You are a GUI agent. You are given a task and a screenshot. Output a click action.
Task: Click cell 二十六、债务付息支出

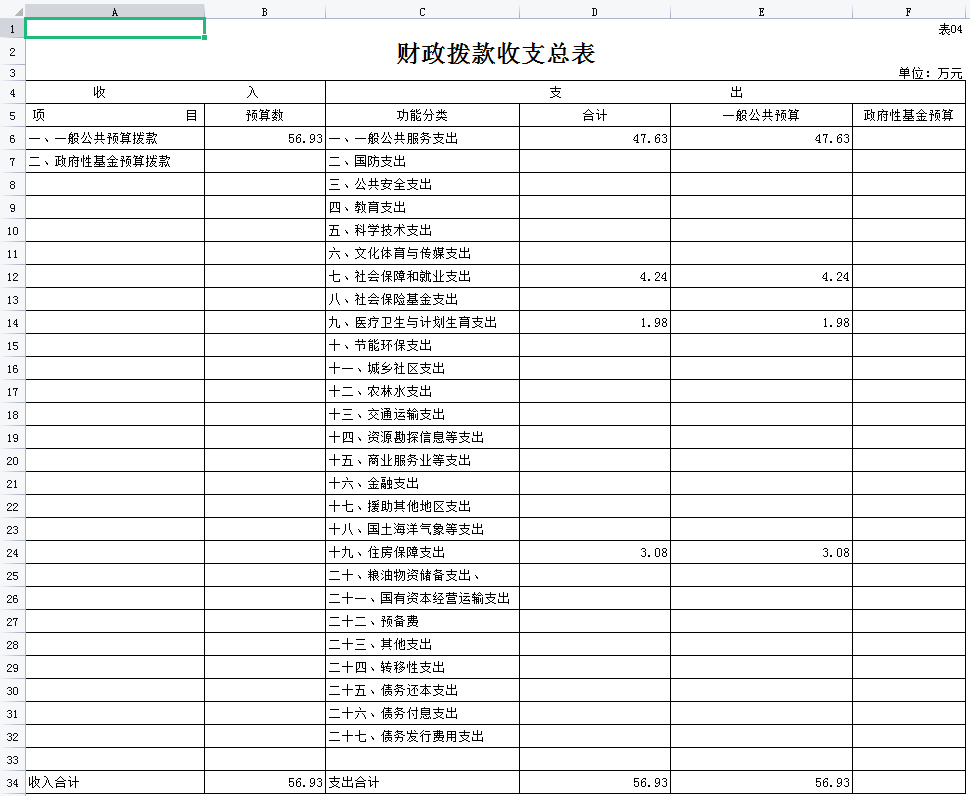pos(423,714)
